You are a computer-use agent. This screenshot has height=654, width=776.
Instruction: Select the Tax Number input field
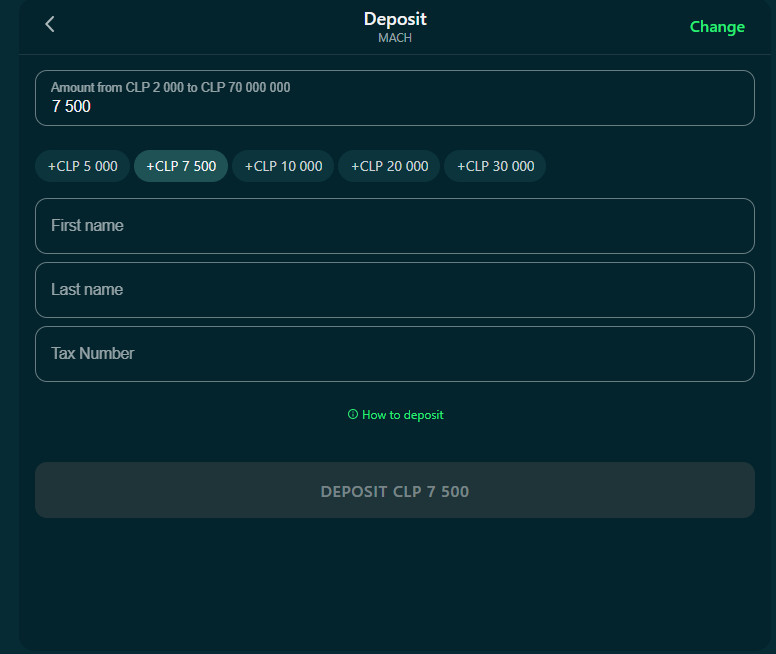click(x=394, y=354)
